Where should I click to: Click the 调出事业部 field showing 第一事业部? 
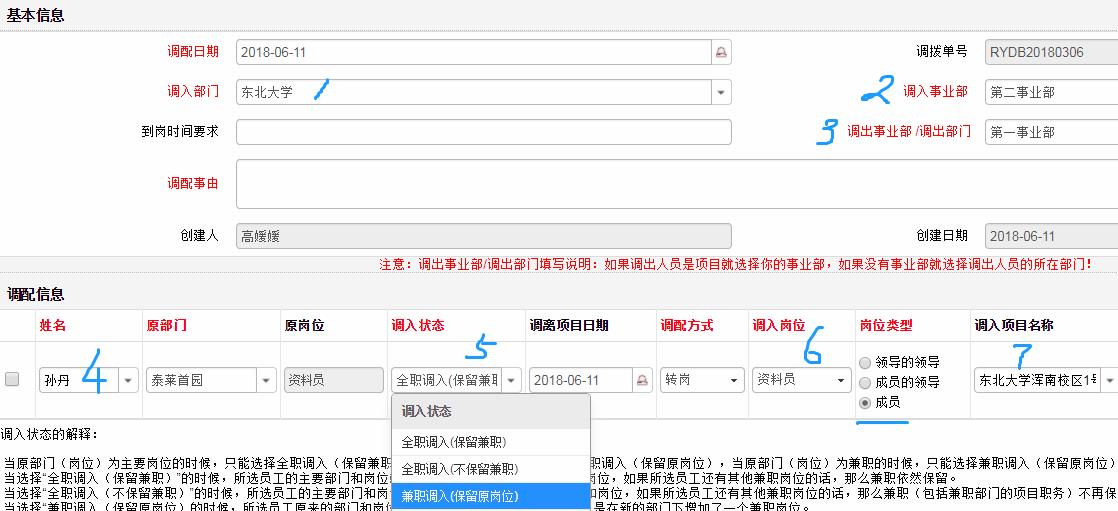[1050, 132]
